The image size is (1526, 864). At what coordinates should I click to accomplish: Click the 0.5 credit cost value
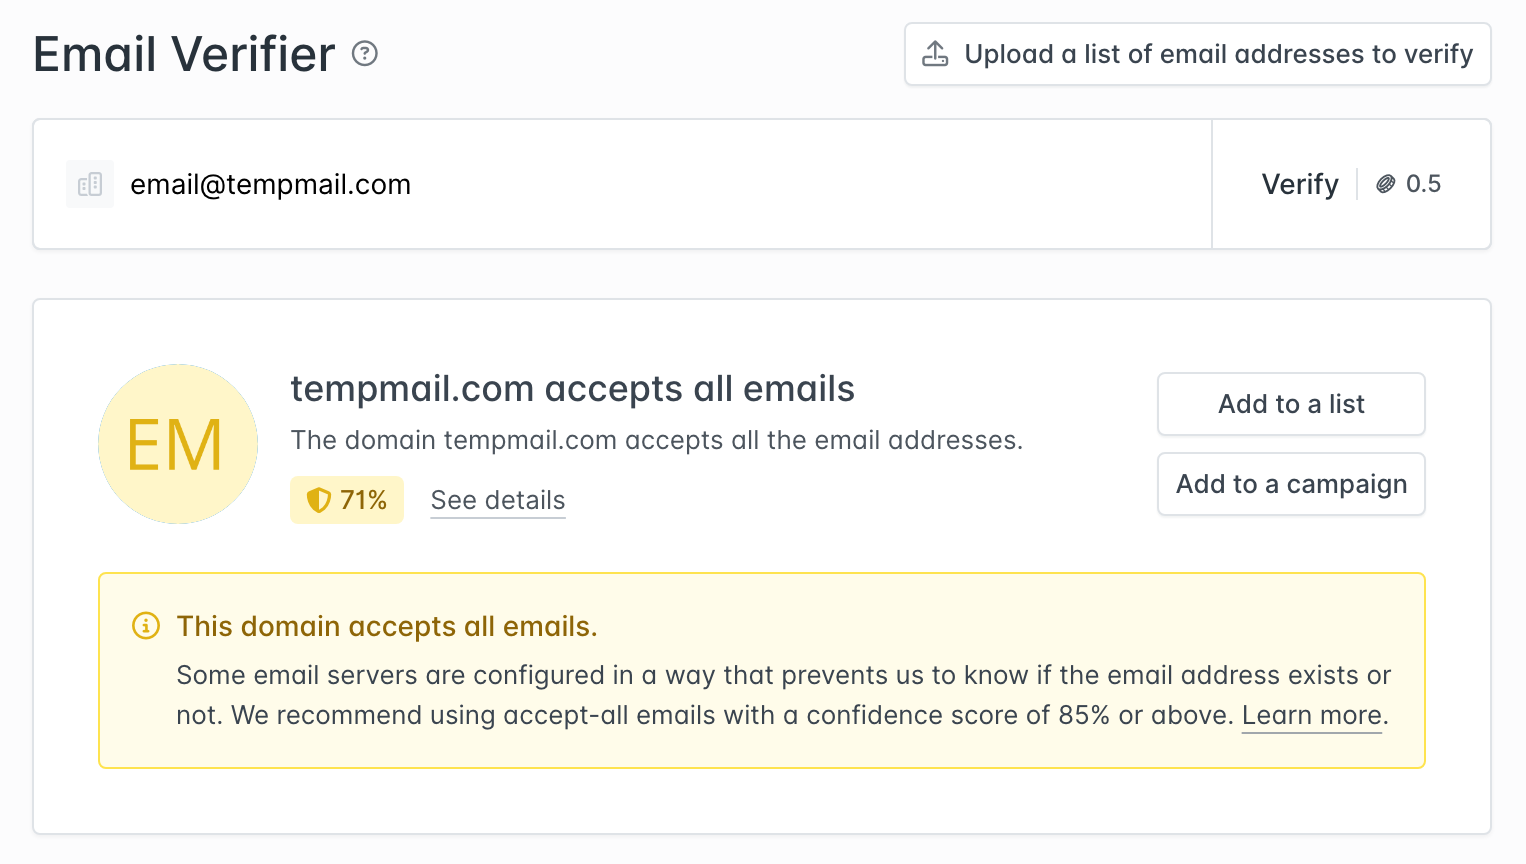1423,184
